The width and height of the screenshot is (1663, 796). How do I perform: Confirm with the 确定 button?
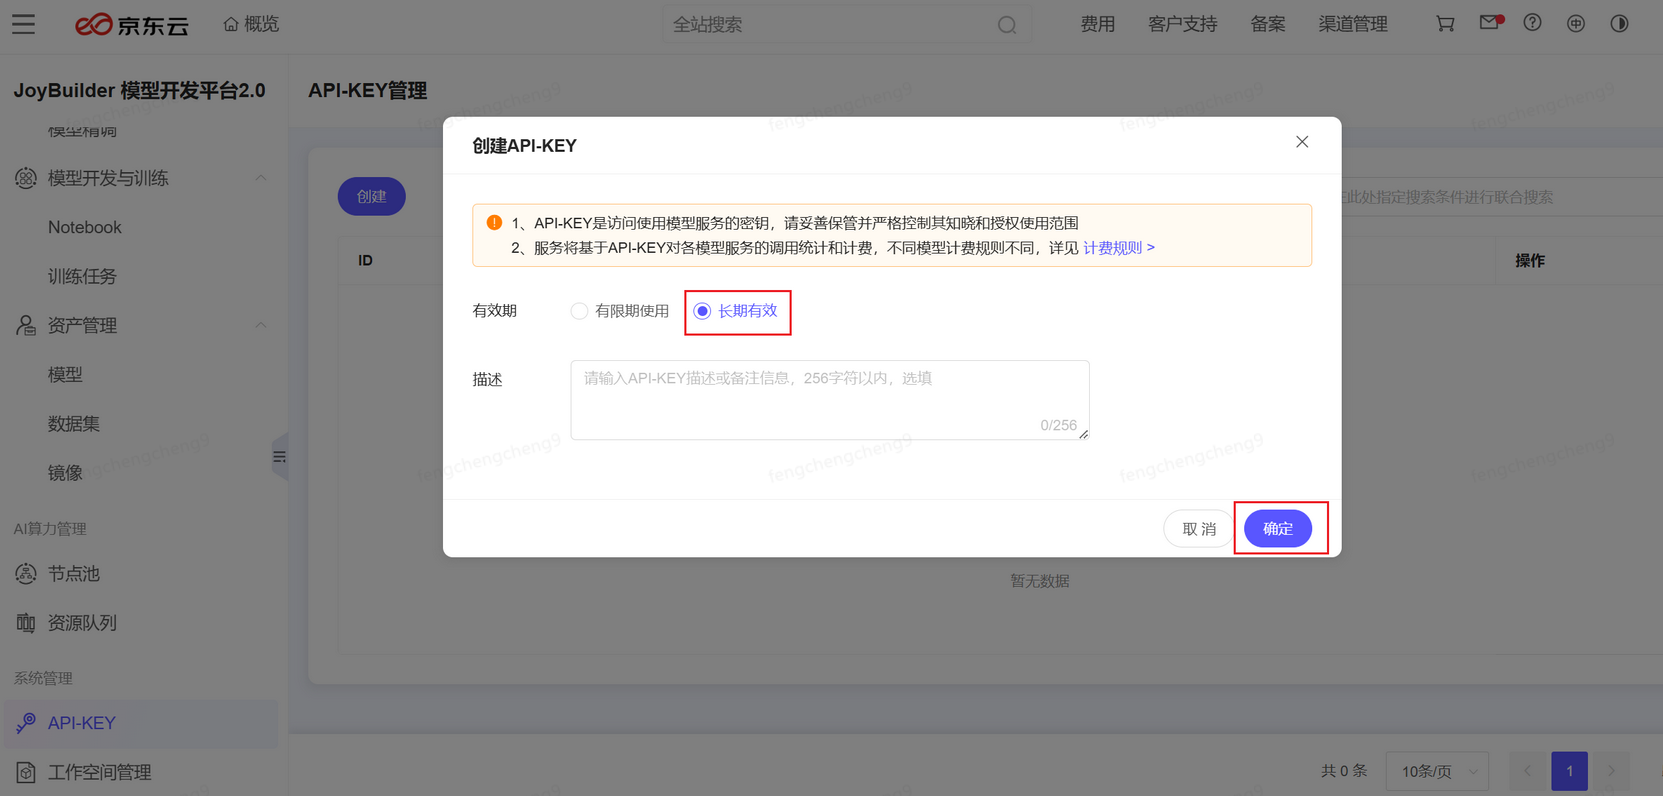(1278, 528)
